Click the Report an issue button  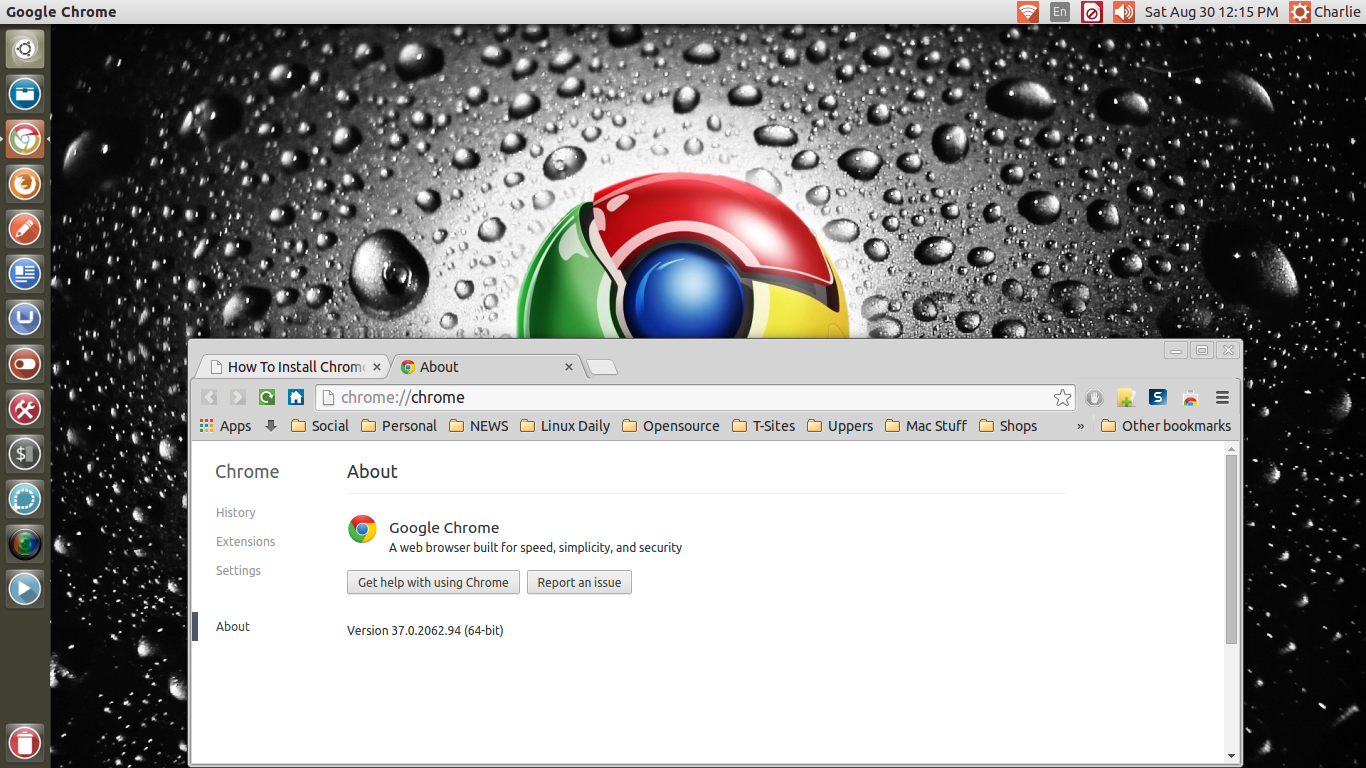(579, 582)
